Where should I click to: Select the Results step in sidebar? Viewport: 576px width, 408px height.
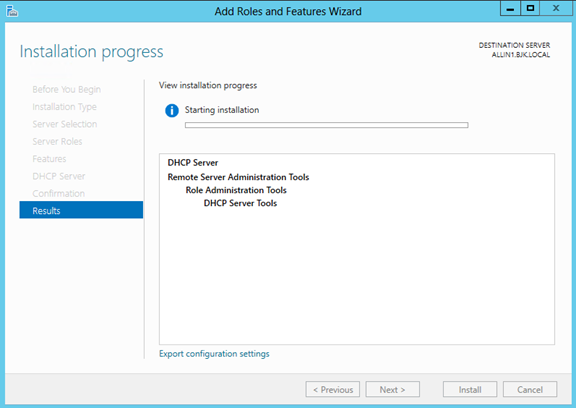[x=81, y=210]
